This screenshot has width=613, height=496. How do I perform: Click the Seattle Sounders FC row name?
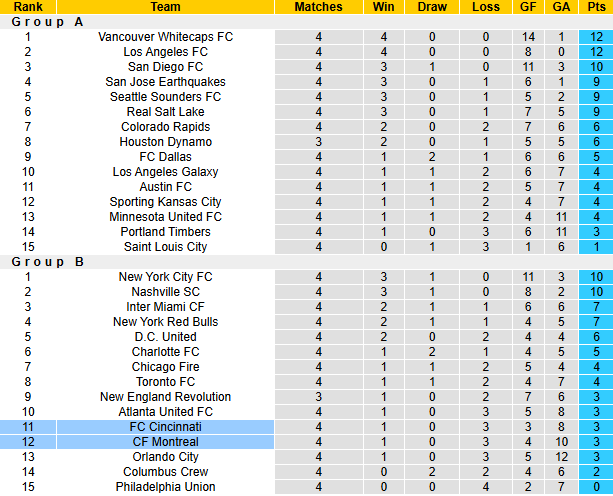[165, 97]
